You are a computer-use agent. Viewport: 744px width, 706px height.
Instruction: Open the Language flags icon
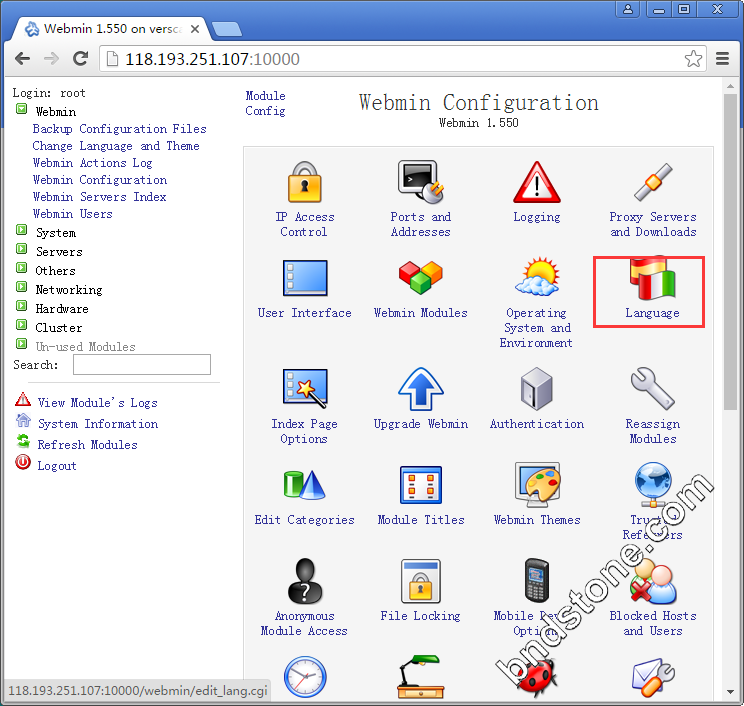[x=652, y=278]
